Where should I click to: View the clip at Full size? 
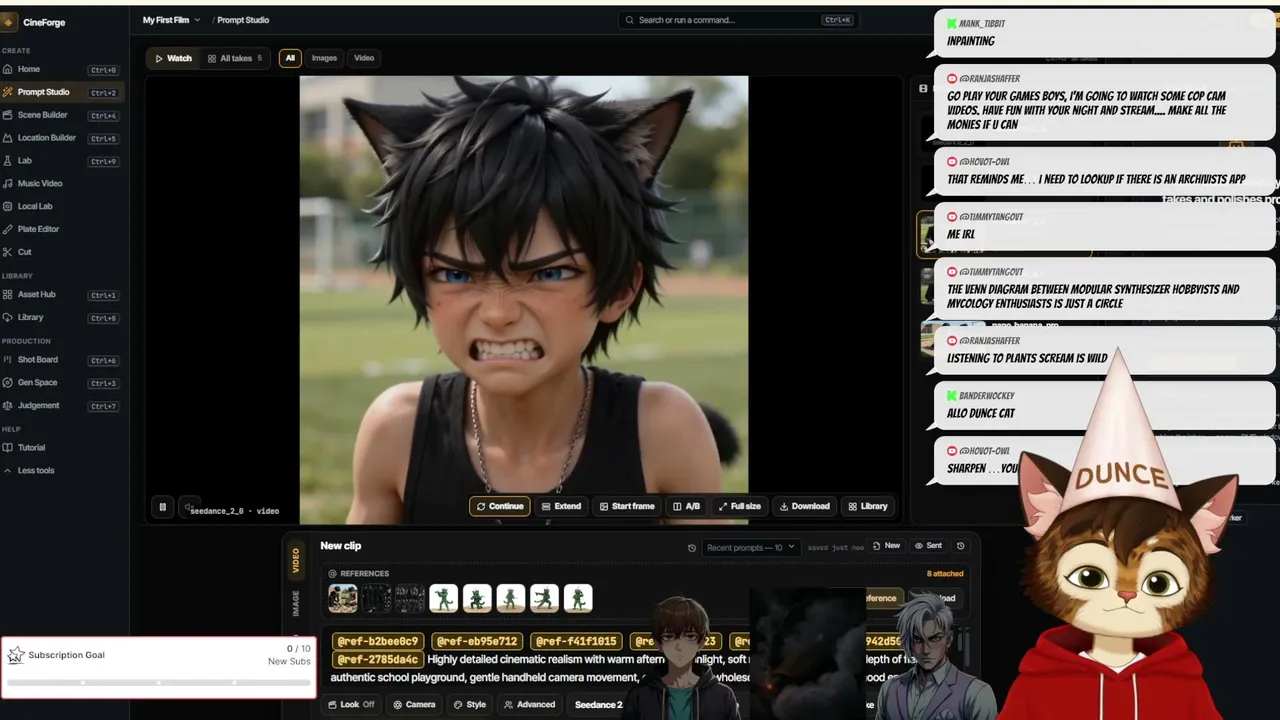click(x=739, y=506)
